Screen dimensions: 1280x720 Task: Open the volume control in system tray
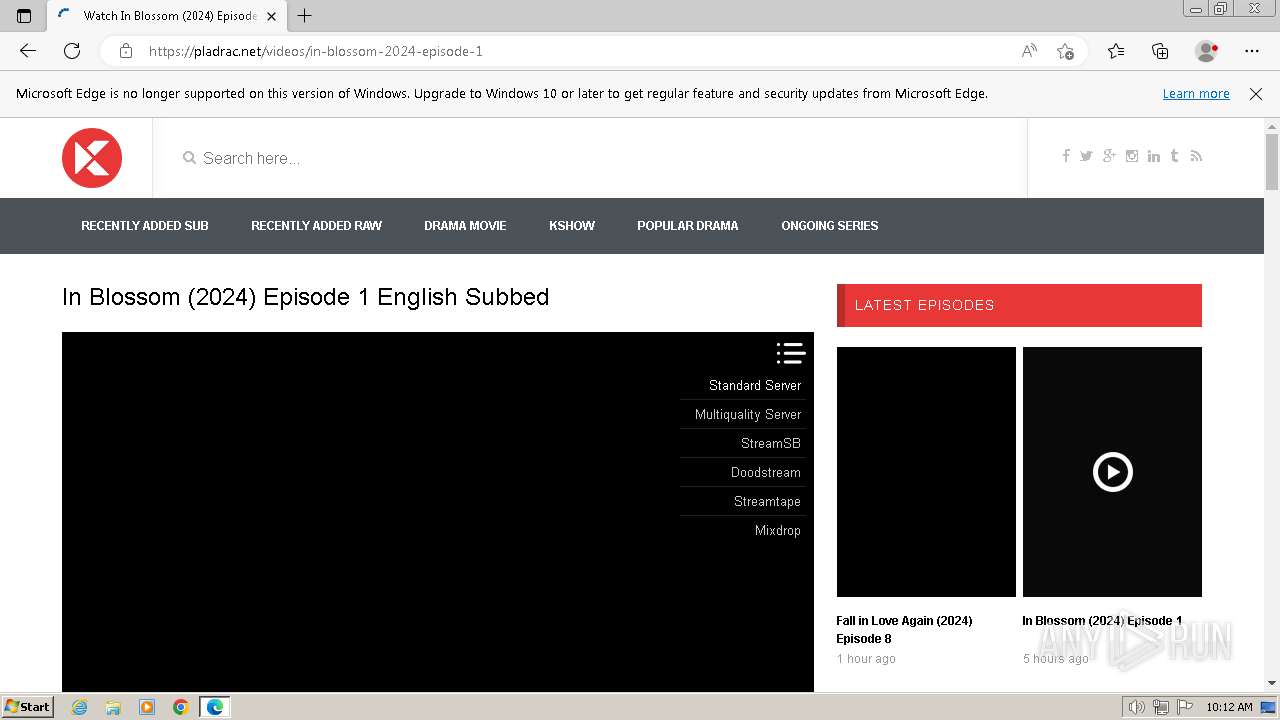click(1137, 707)
